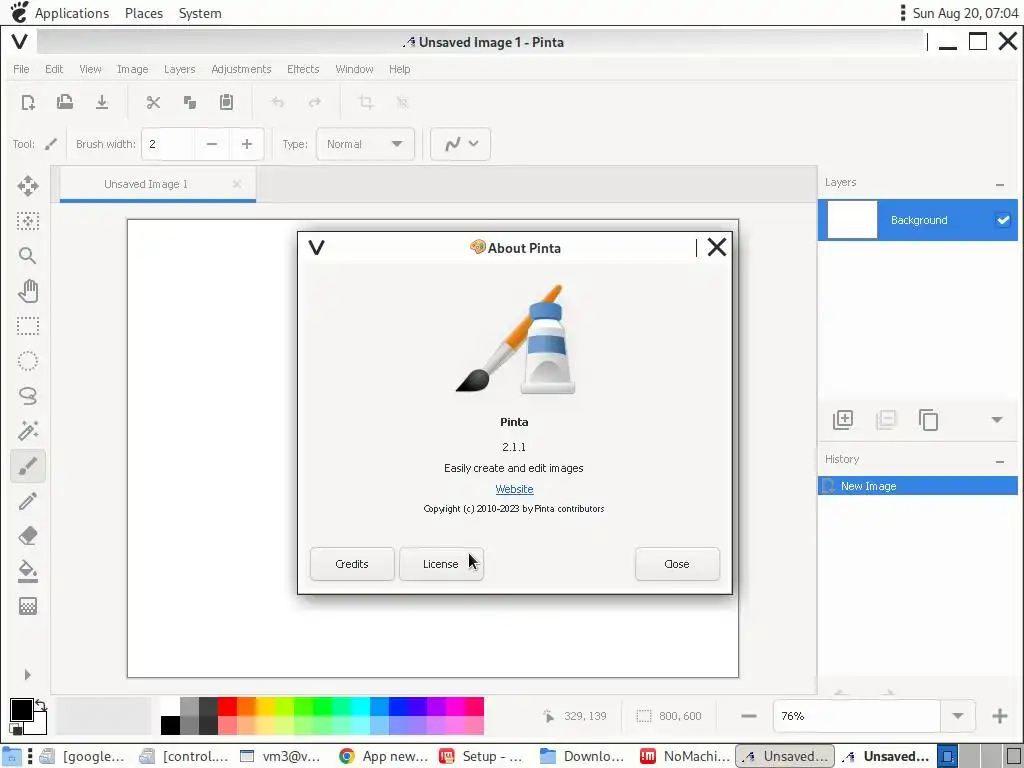Expand the layers panel more options arrow
Screen dimensions: 1024x768
pos(997,420)
